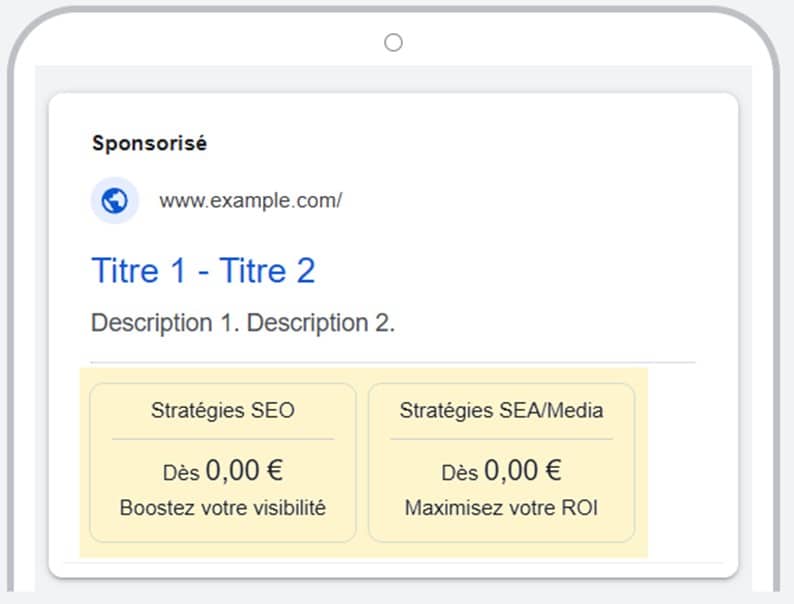Open the Stratégies SEA/Media card title
The width and height of the screenshot is (794, 604).
coord(501,410)
